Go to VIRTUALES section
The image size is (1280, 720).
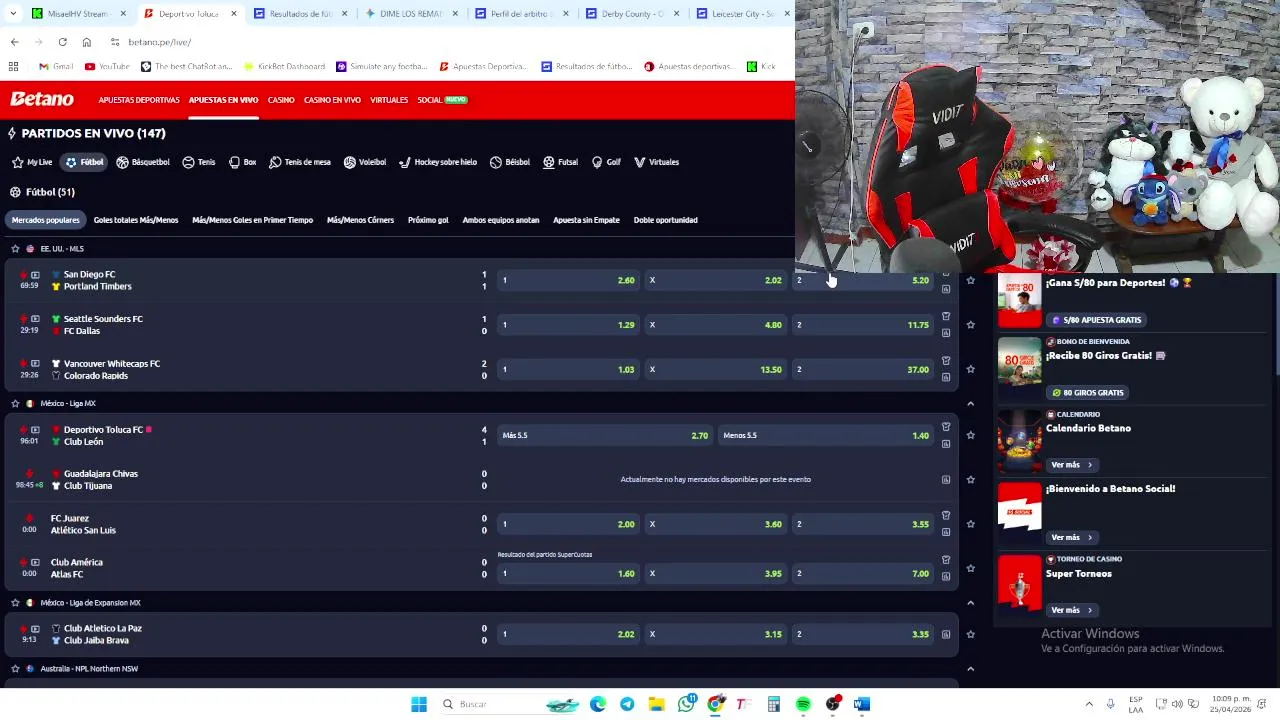click(x=389, y=100)
